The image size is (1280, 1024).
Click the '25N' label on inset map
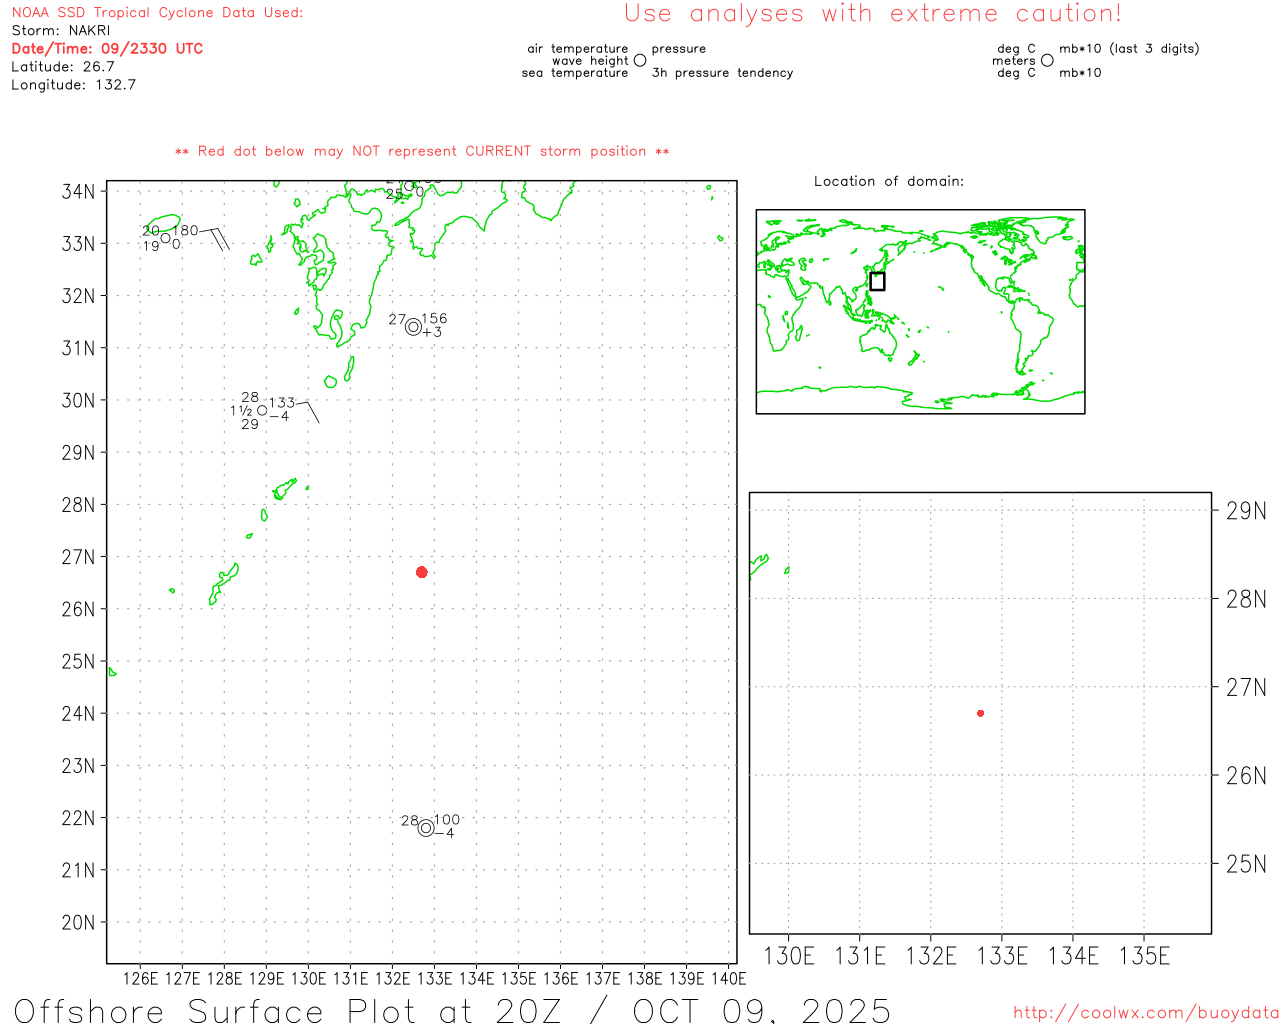pyautogui.click(x=1246, y=865)
